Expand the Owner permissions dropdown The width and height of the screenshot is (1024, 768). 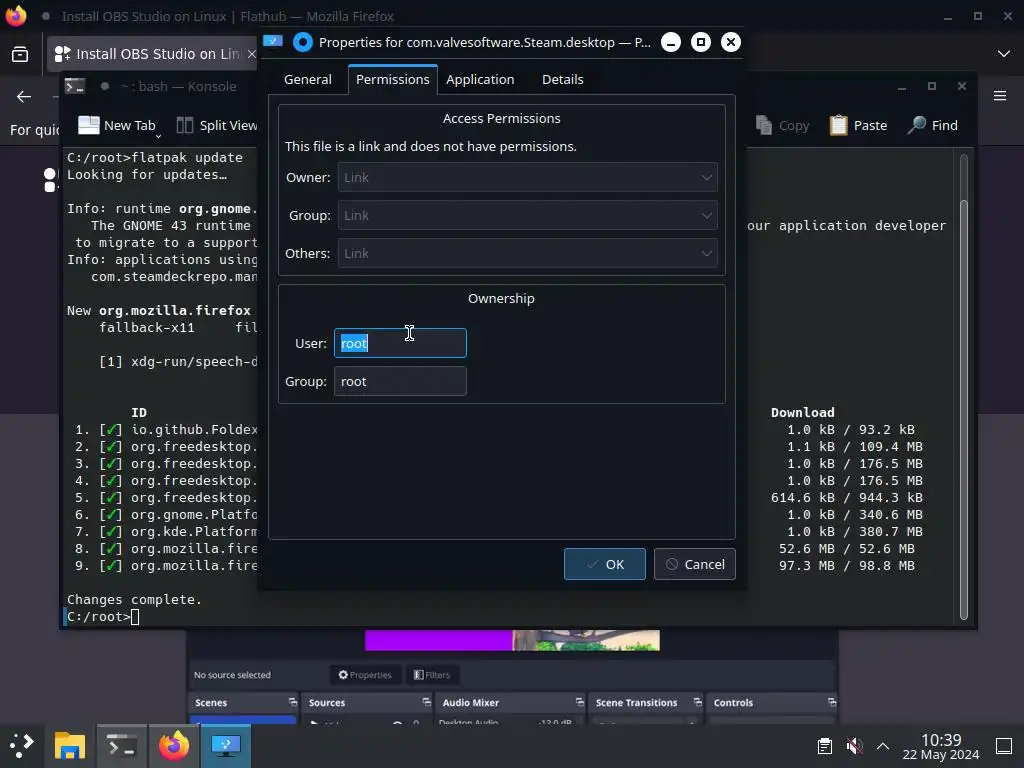click(x=527, y=178)
